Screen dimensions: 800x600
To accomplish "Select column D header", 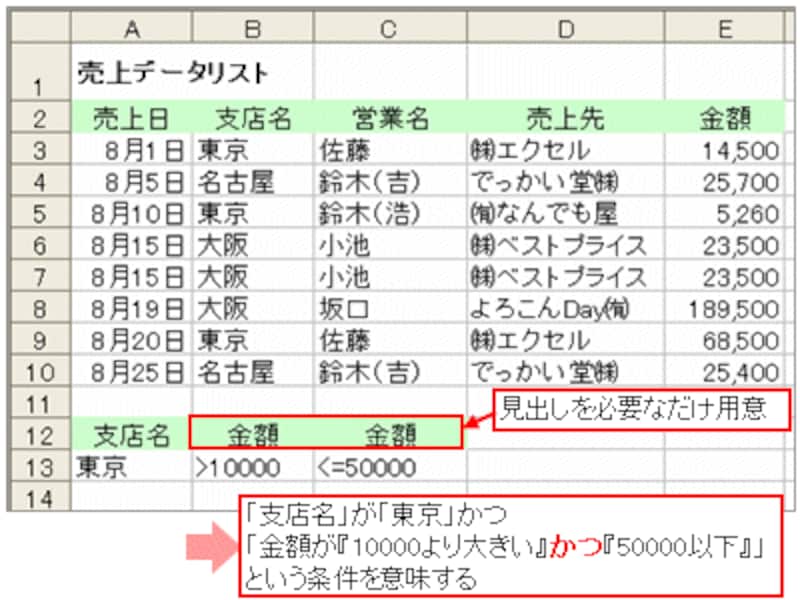I will (x=565, y=28).
